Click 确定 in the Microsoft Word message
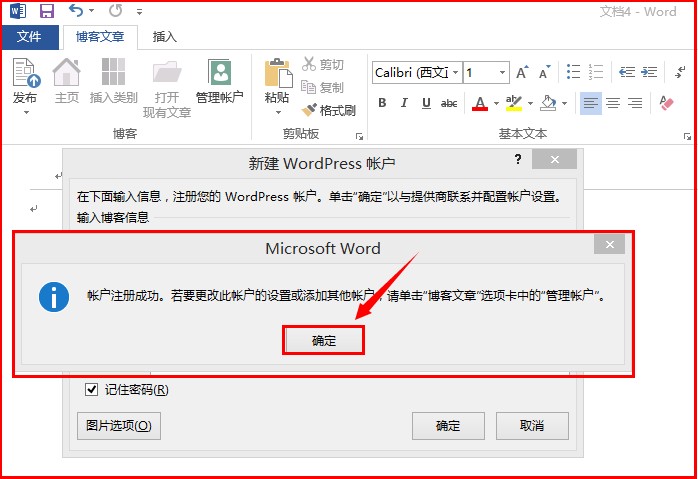The height and width of the screenshot is (479, 698). click(324, 341)
